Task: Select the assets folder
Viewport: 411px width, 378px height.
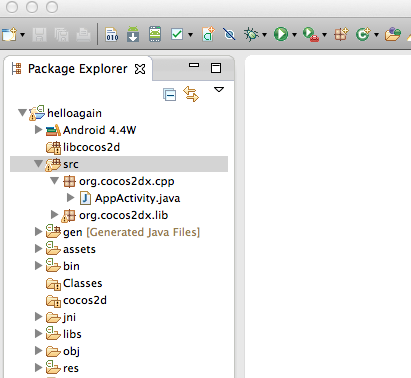Action: (79, 249)
